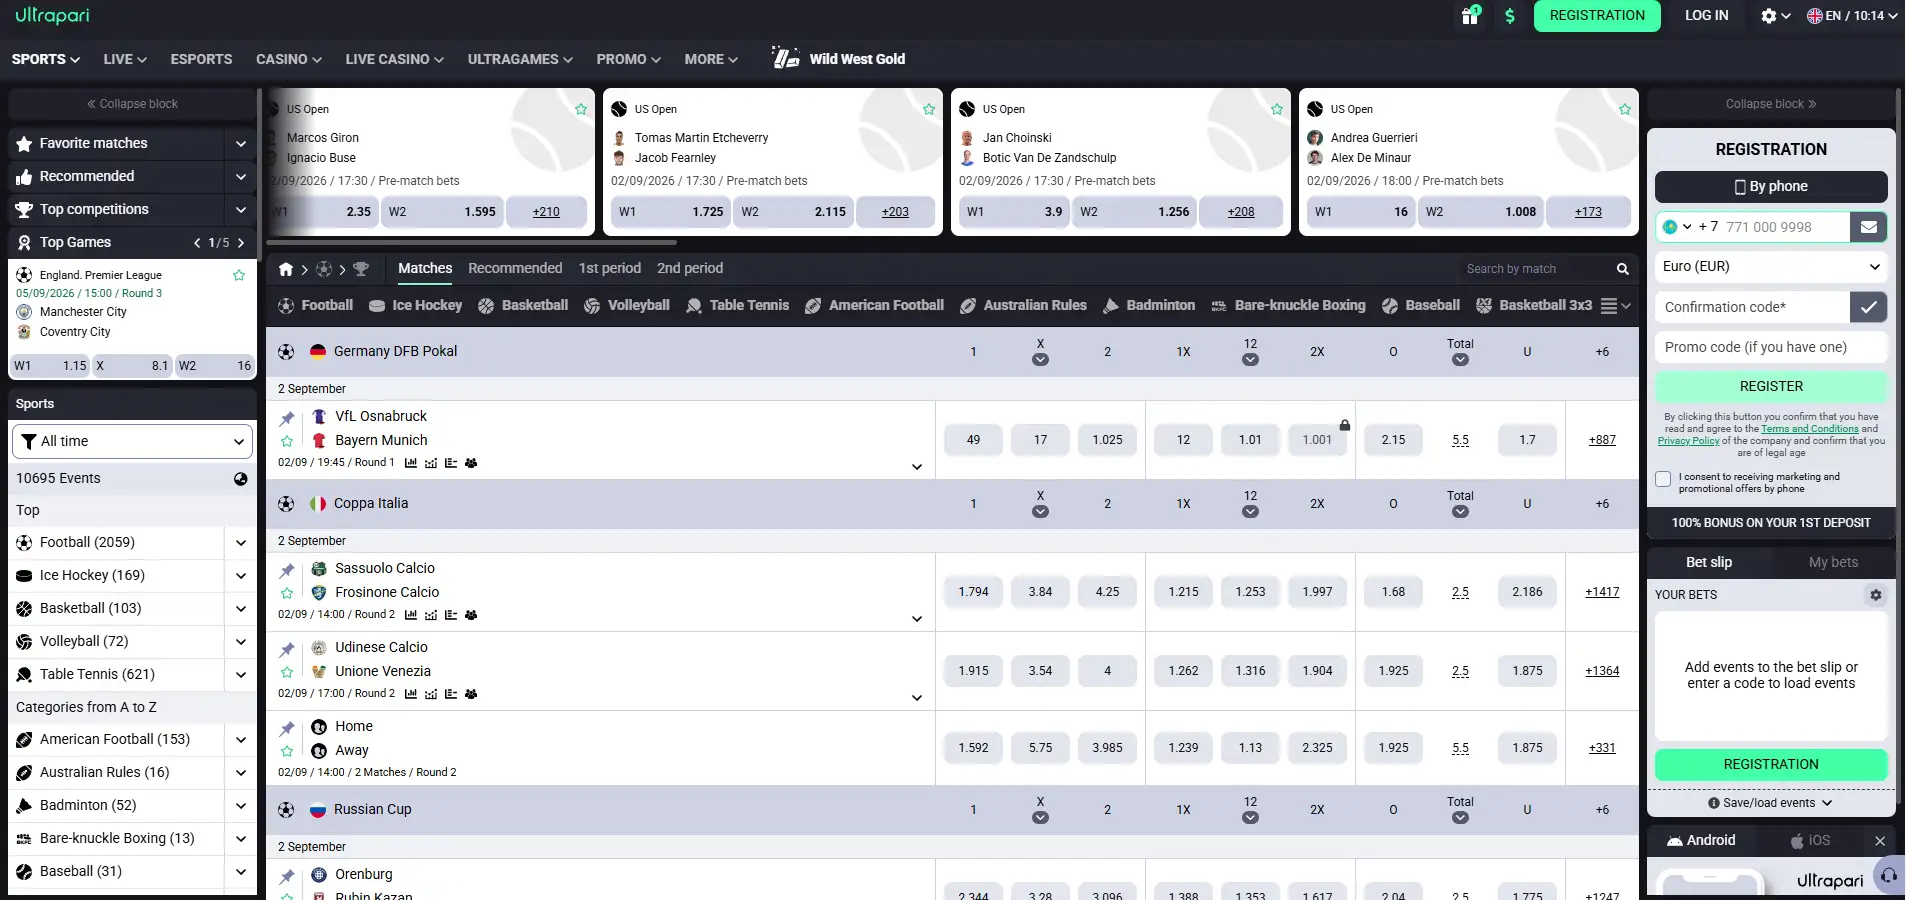The width and height of the screenshot is (1906, 900).
Task: Click the pie chart icon beside 10695 Events
Action: [x=241, y=479]
